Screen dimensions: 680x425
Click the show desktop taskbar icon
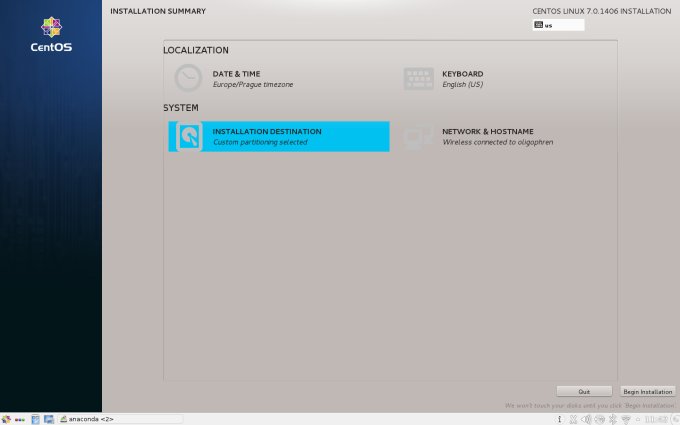49,419
